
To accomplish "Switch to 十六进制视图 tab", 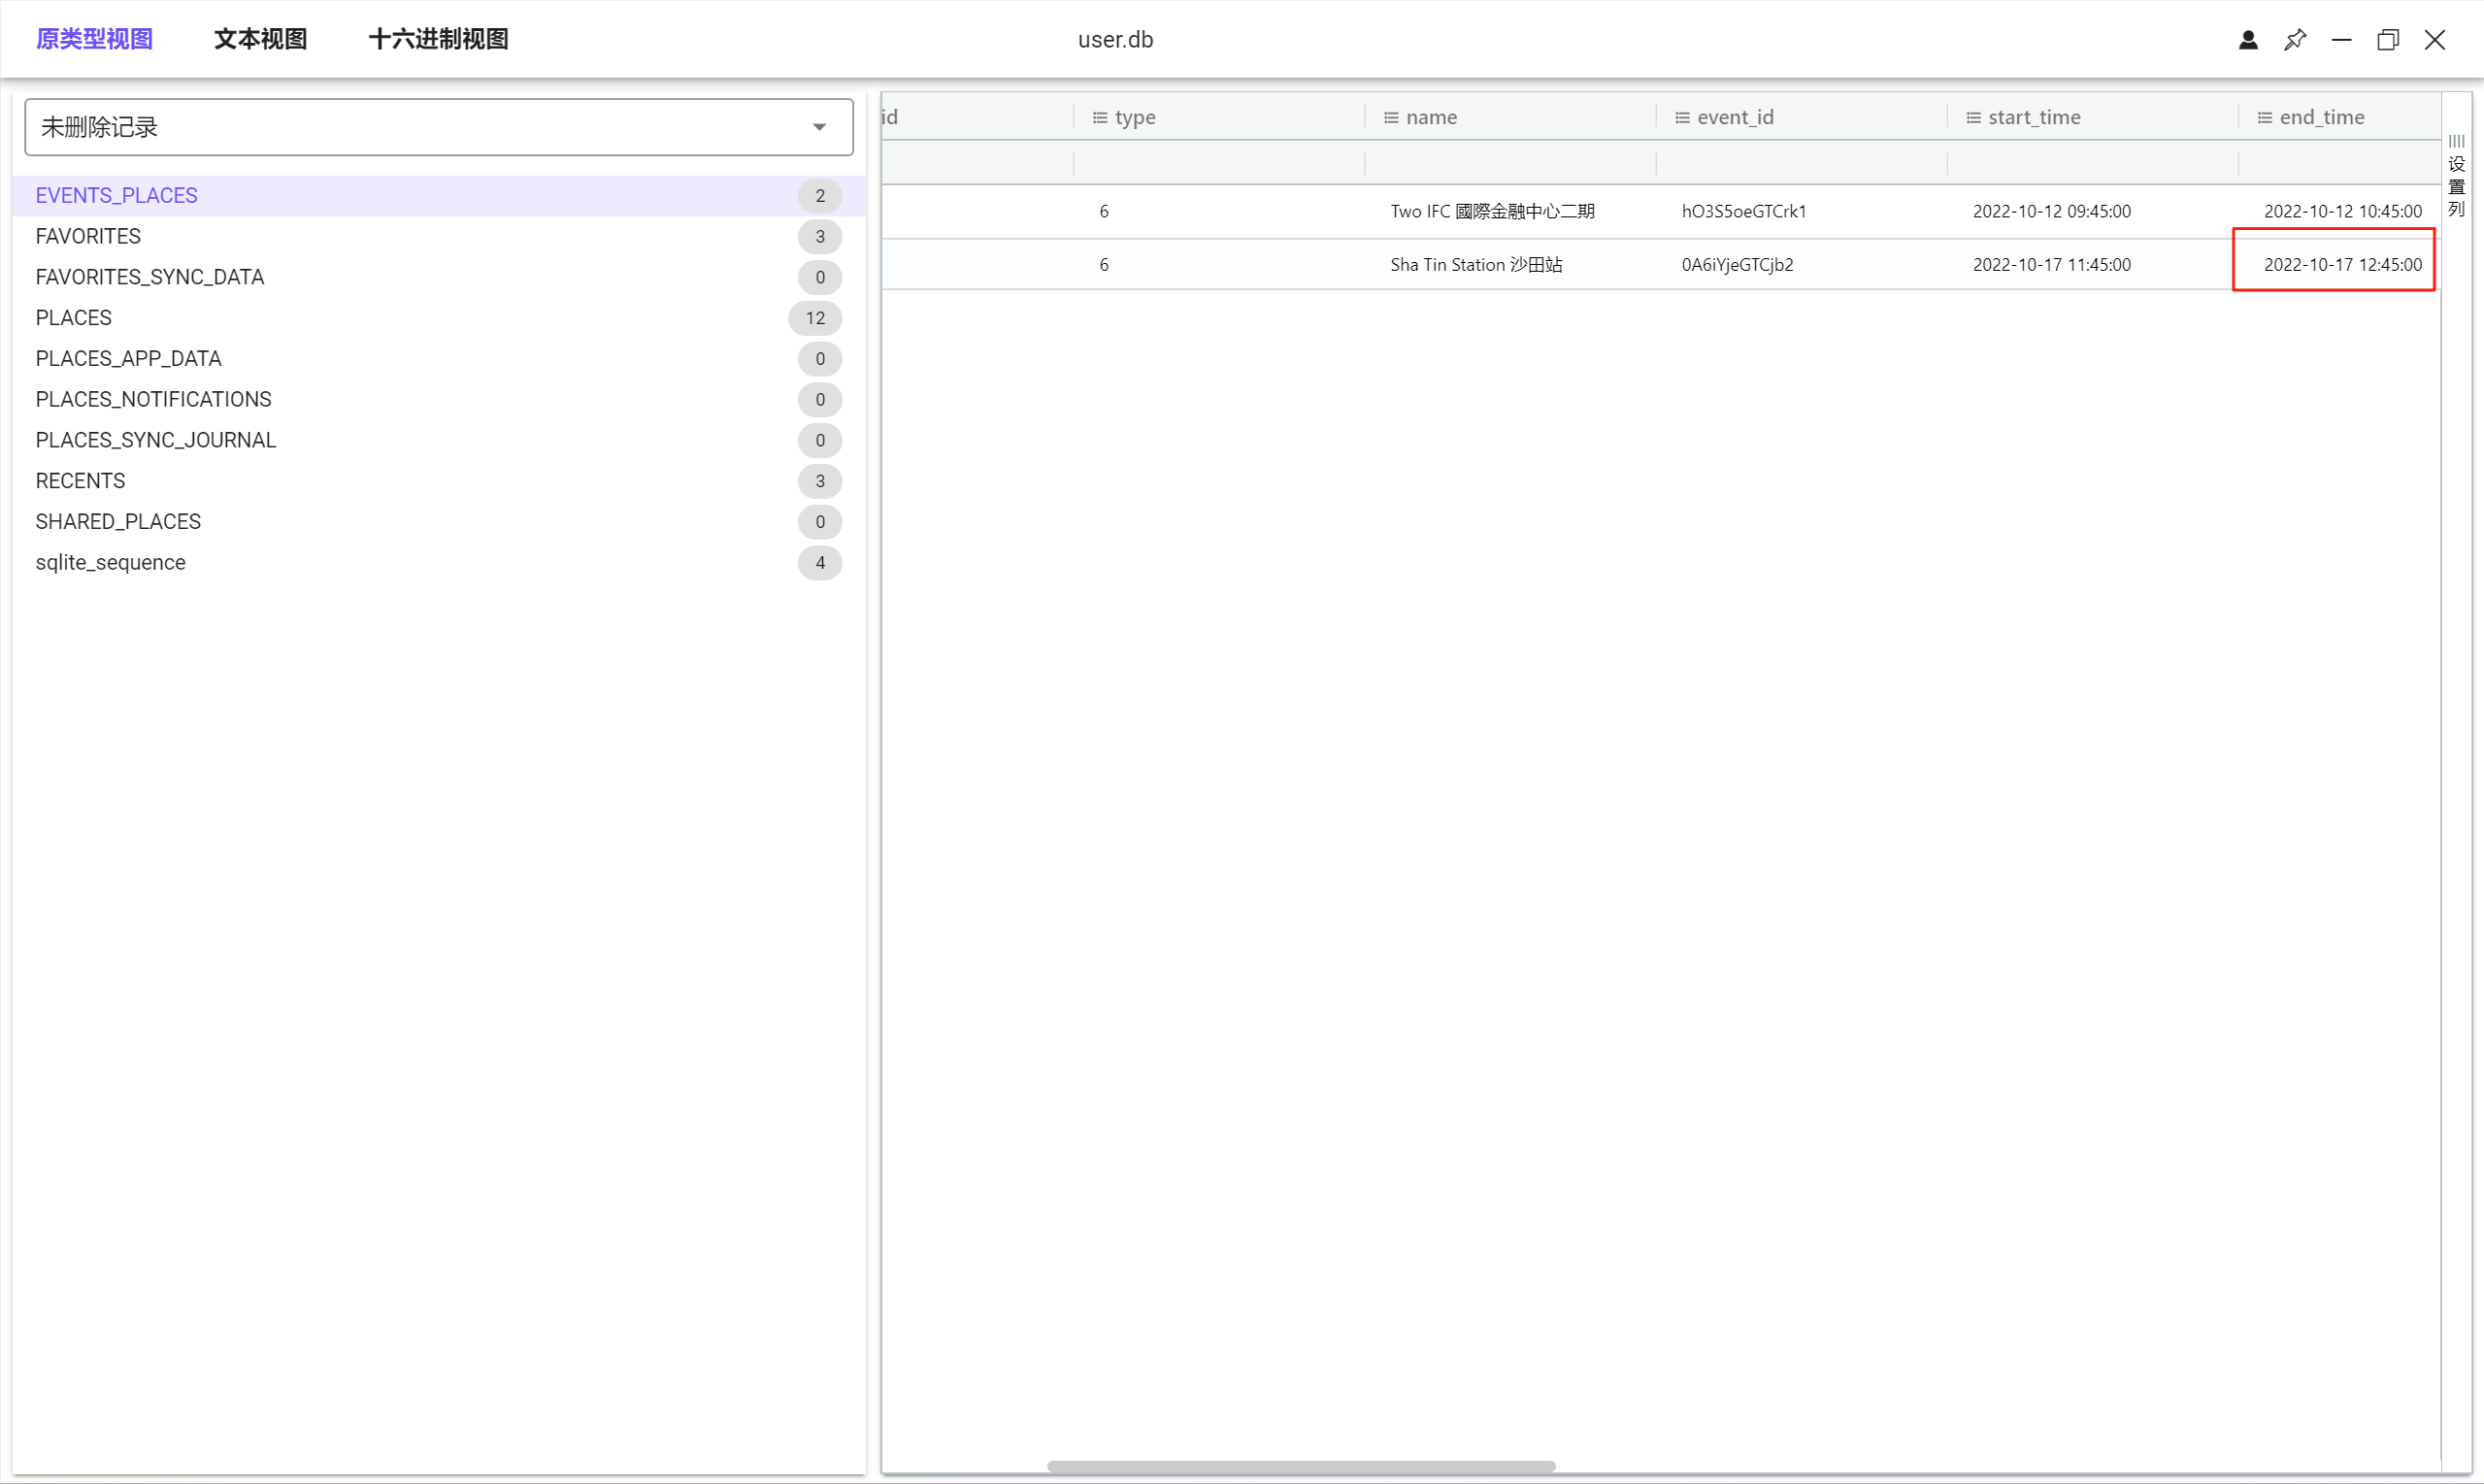I will point(438,39).
